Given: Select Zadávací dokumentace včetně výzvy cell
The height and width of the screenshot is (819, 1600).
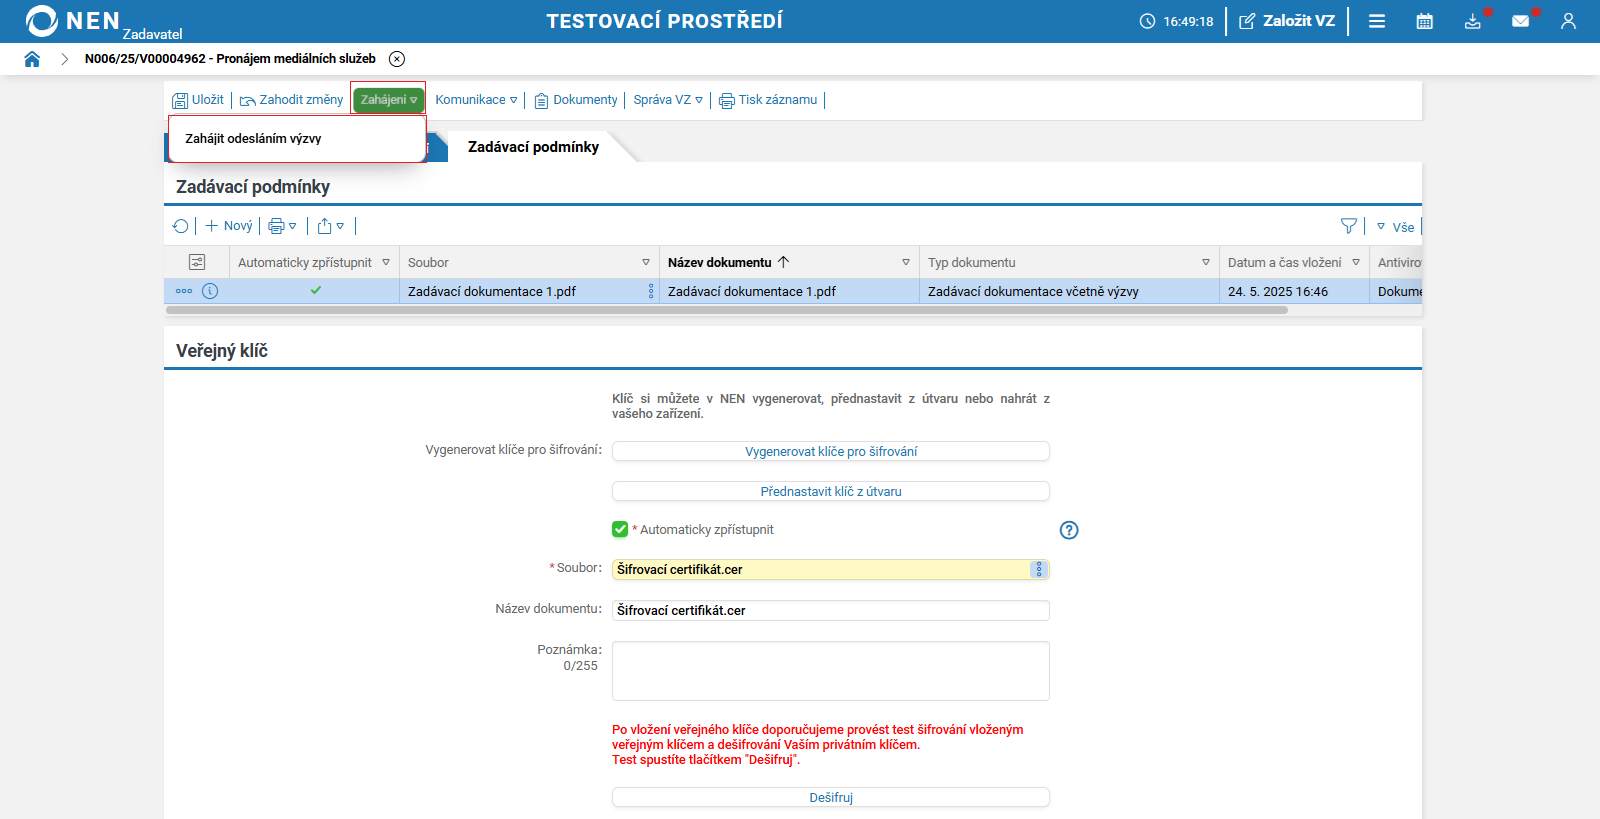Looking at the screenshot, I should click(x=1069, y=291).
